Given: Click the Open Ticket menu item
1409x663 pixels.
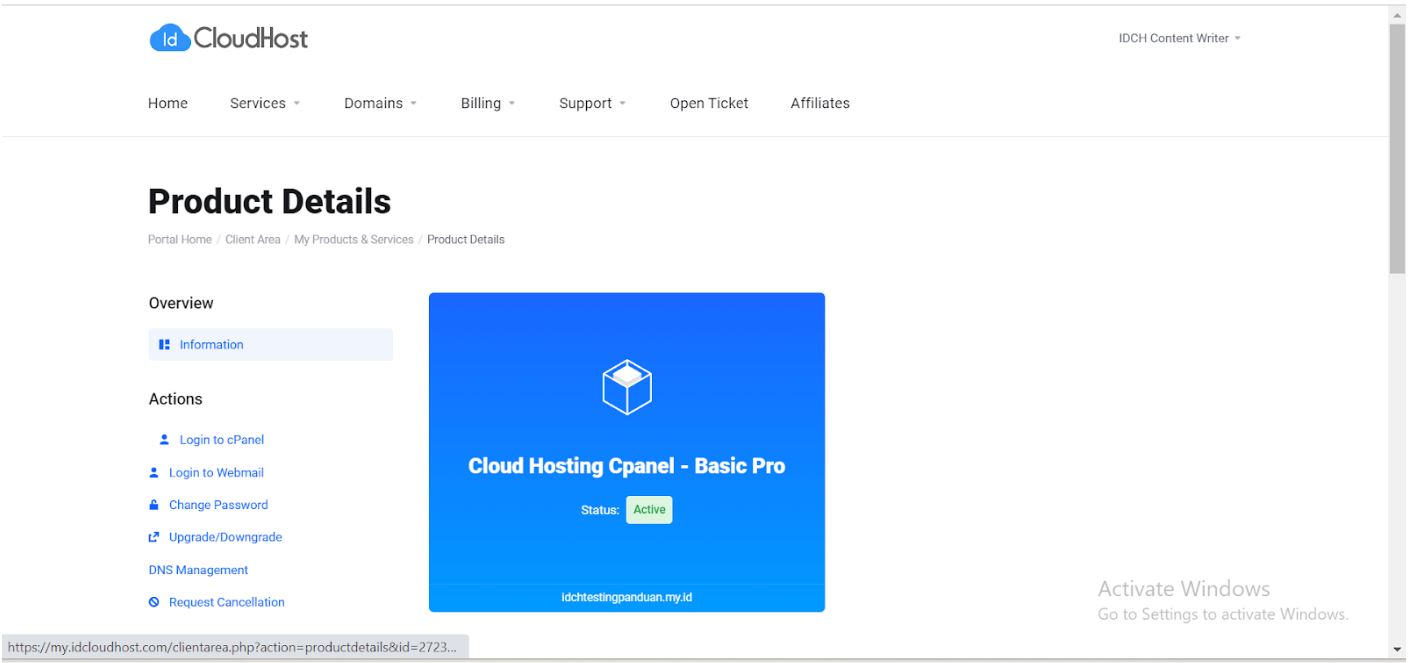Looking at the screenshot, I should 709,103.
